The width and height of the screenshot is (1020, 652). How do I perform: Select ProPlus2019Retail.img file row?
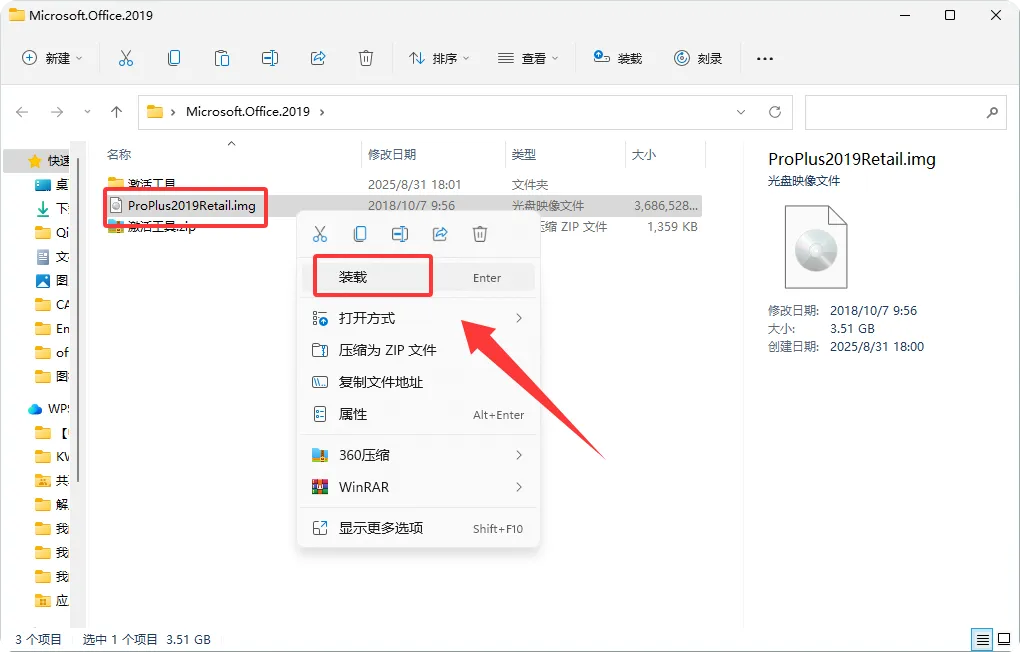pos(403,206)
